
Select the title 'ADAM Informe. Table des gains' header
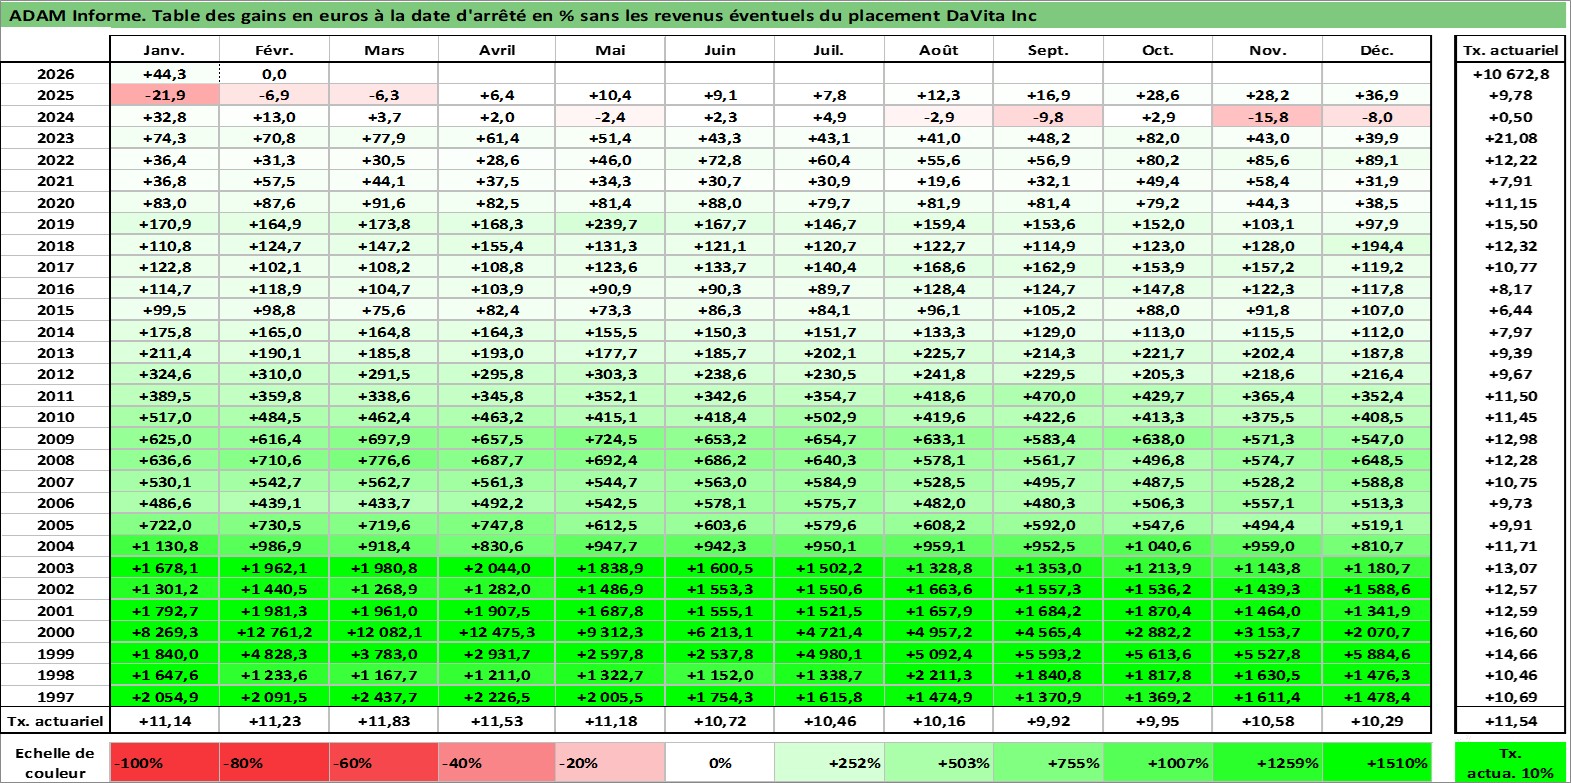783,15
